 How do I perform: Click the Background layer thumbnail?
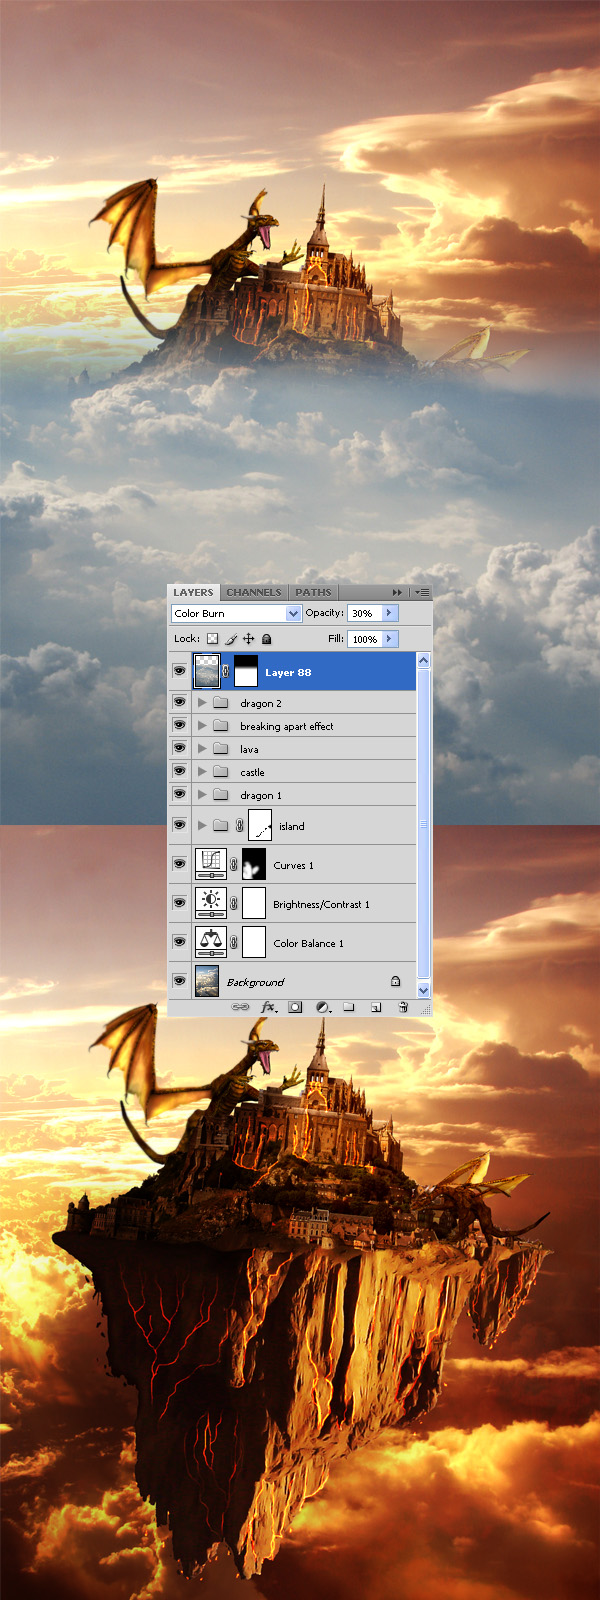pyautogui.click(x=207, y=981)
